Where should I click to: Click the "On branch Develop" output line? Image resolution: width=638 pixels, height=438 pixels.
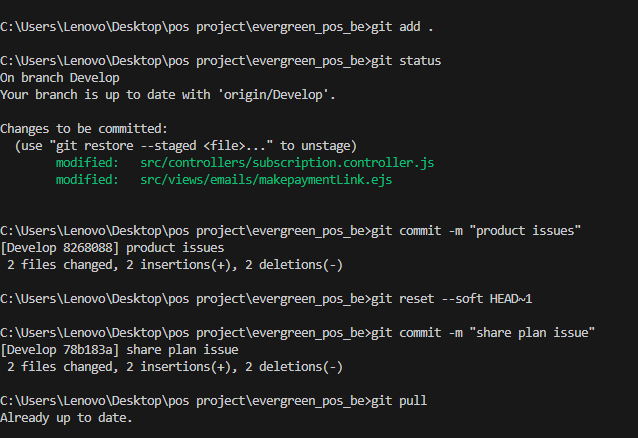tap(59, 77)
